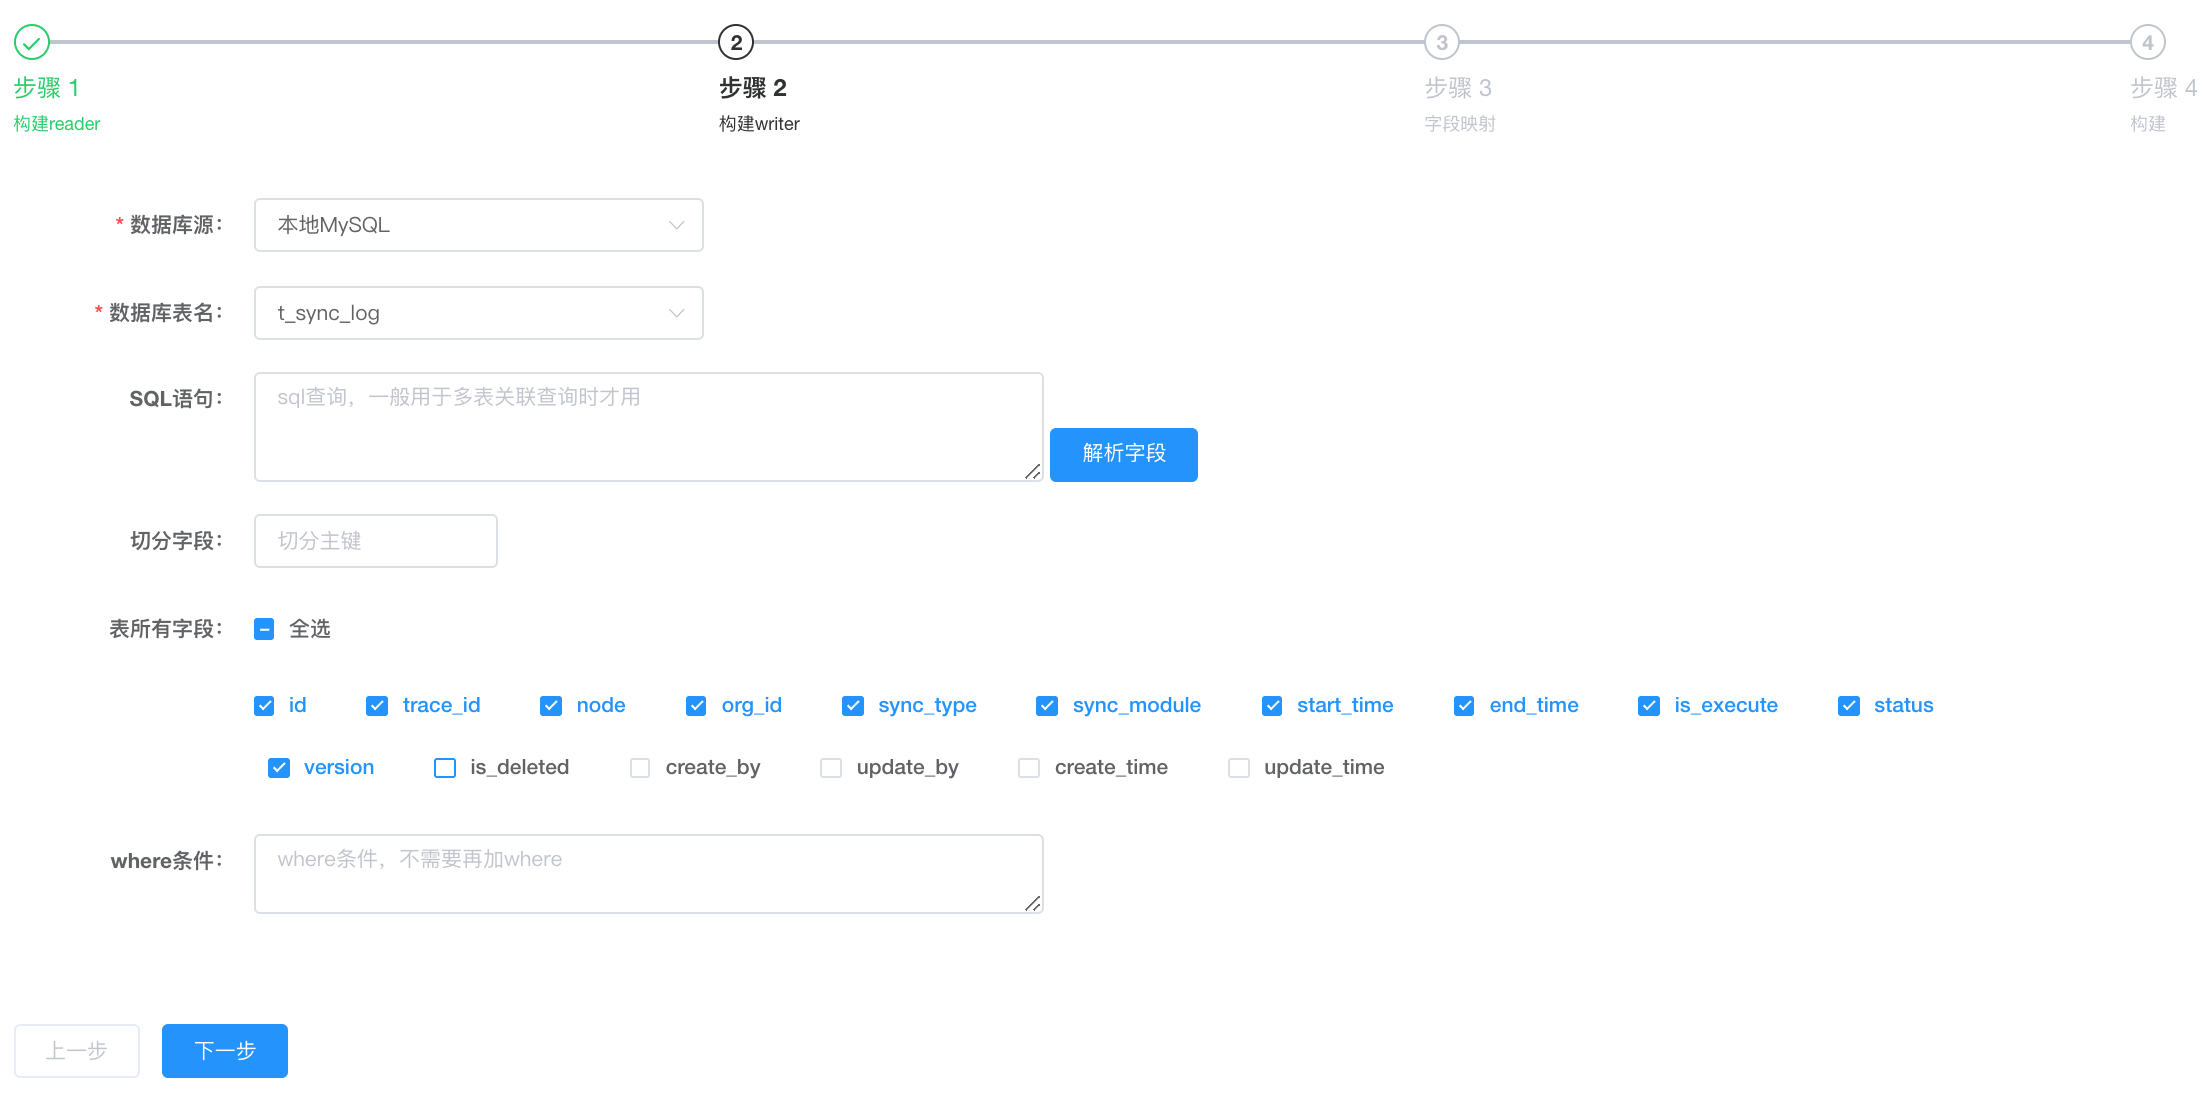Uncheck the org_id field checkbox
Viewport: 2206px width, 1110px height.
(696, 706)
